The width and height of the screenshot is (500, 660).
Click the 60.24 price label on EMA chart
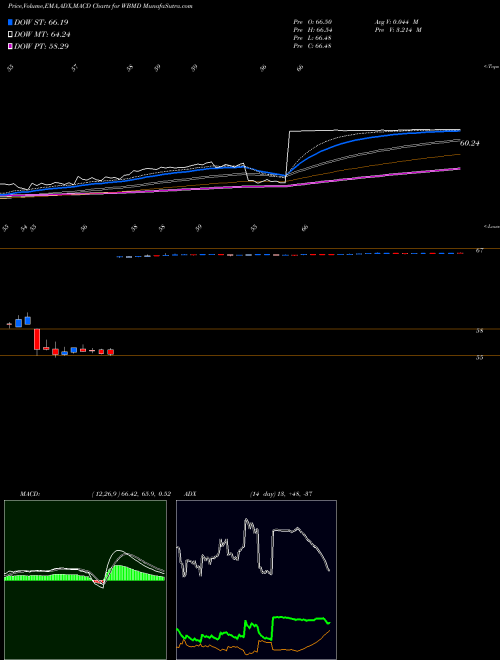click(470, 144)
